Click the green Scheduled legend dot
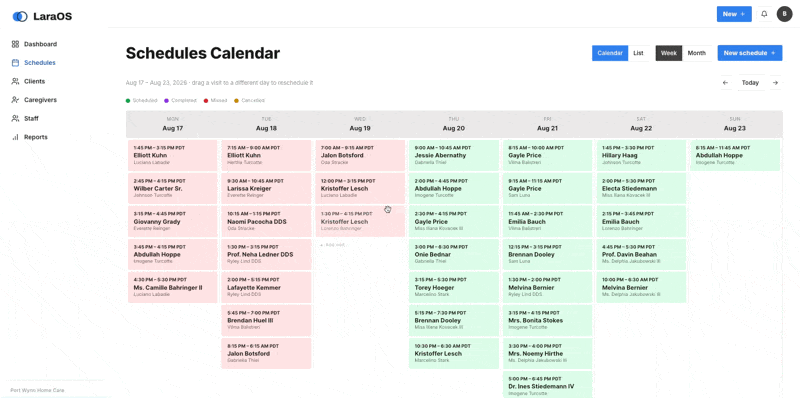800x398 pixels. pyautogui.click(x=128, y=101)
